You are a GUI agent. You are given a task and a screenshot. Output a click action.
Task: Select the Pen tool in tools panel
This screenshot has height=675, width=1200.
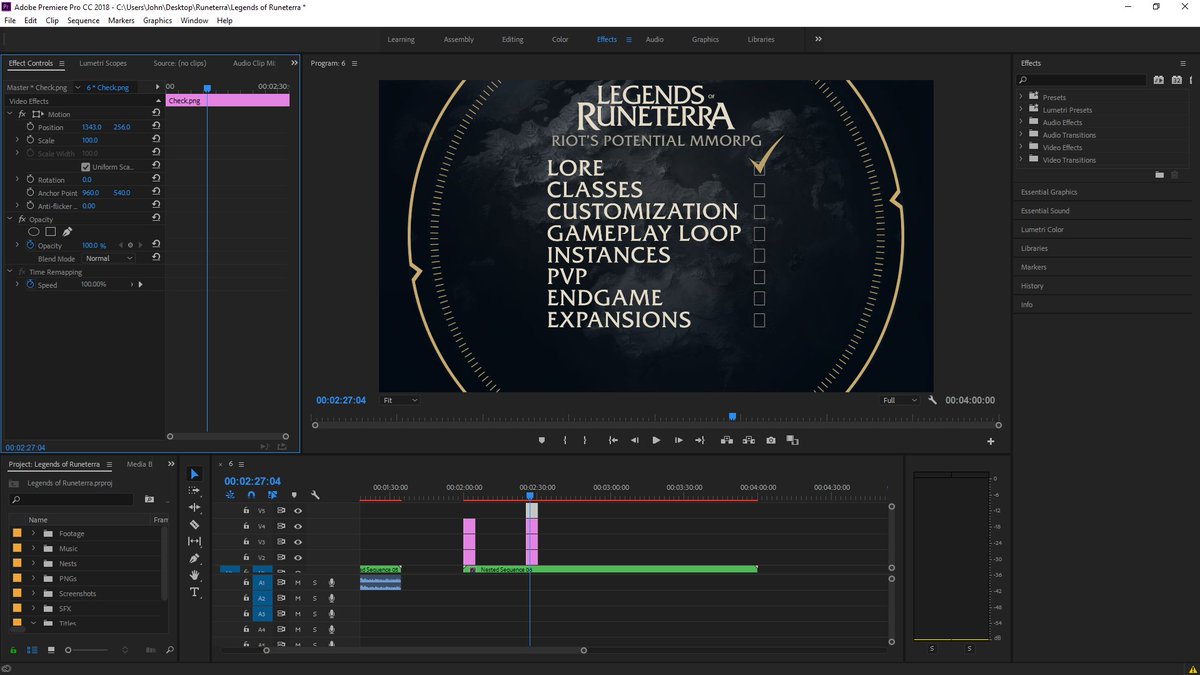point(194,558)
